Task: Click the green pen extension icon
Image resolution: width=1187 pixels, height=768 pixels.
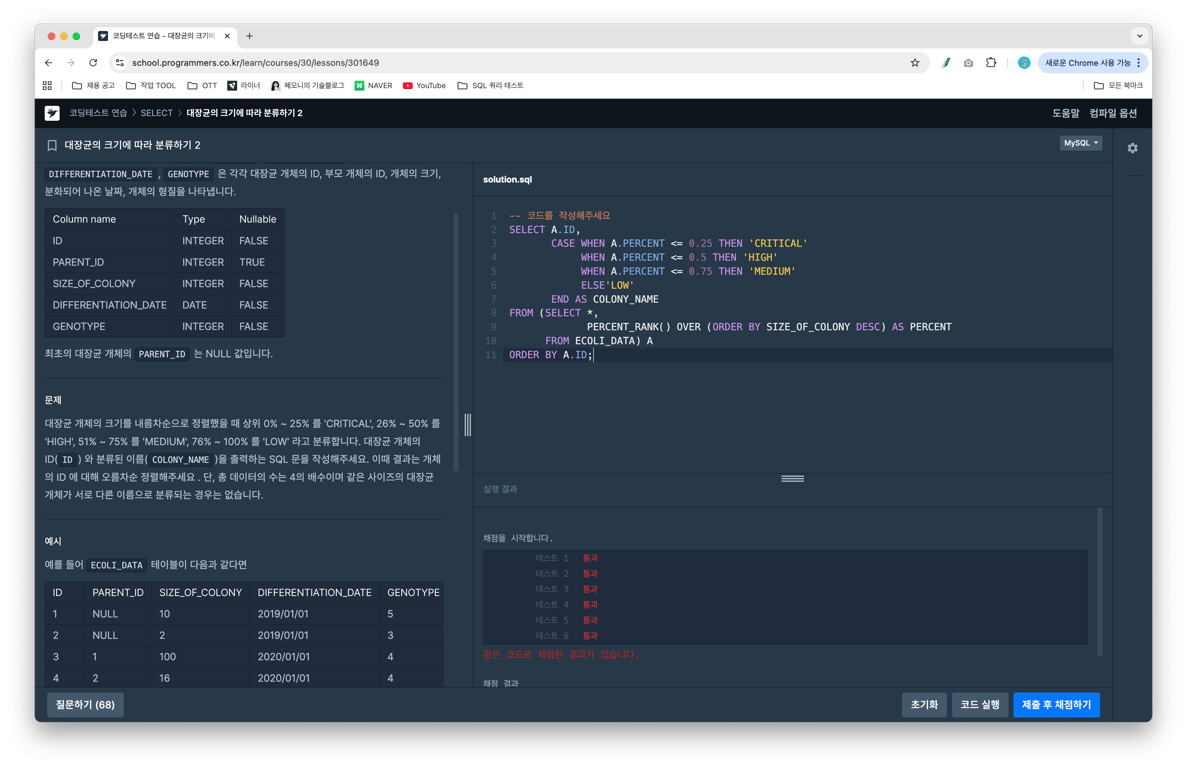Action: (946, 63)
